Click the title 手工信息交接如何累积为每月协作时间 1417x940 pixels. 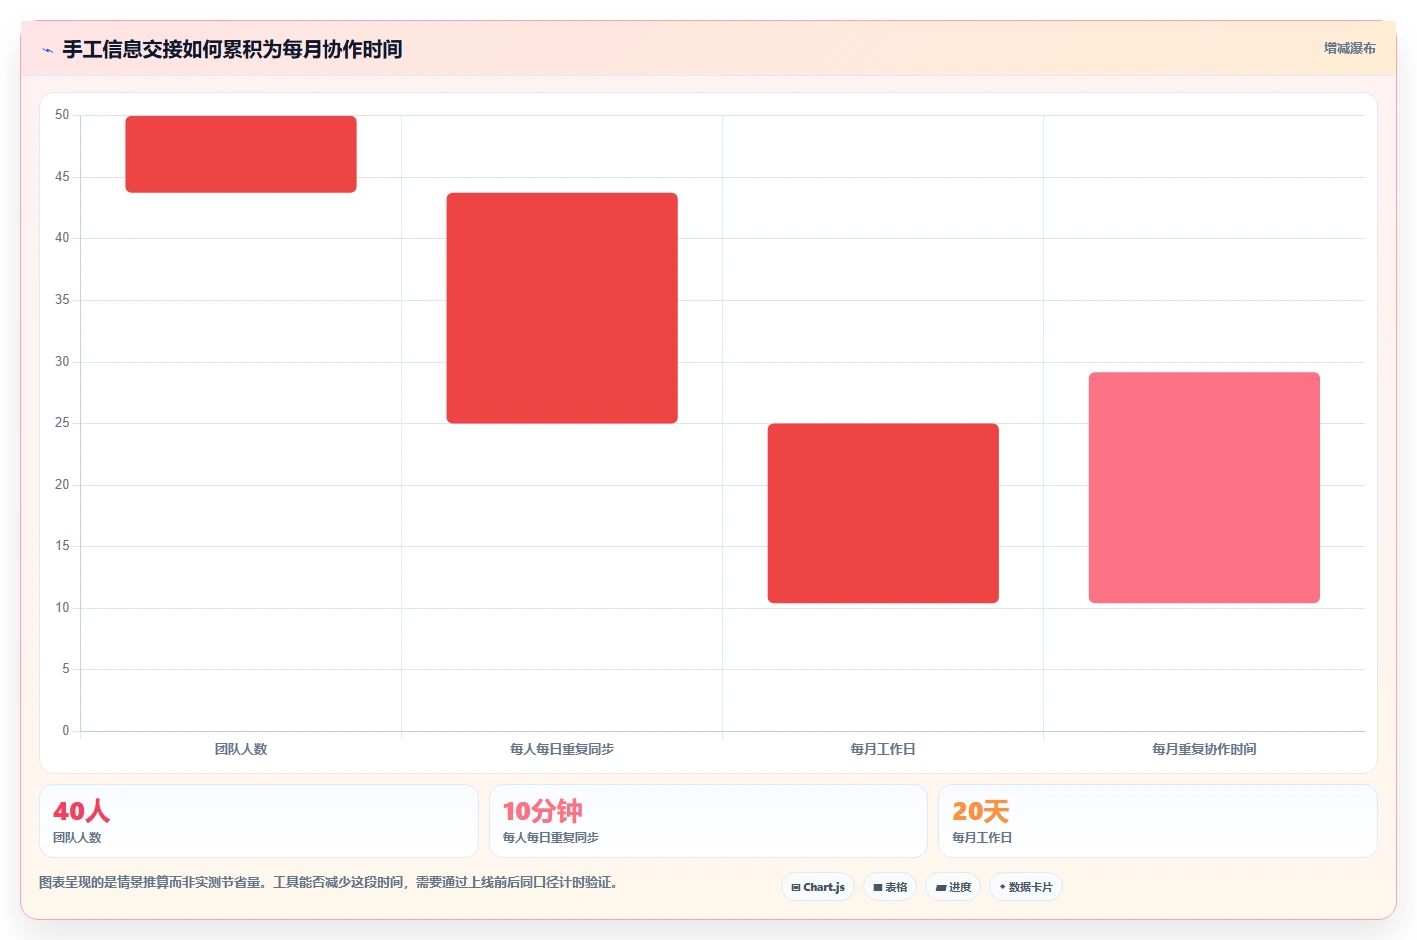(232, 49)
